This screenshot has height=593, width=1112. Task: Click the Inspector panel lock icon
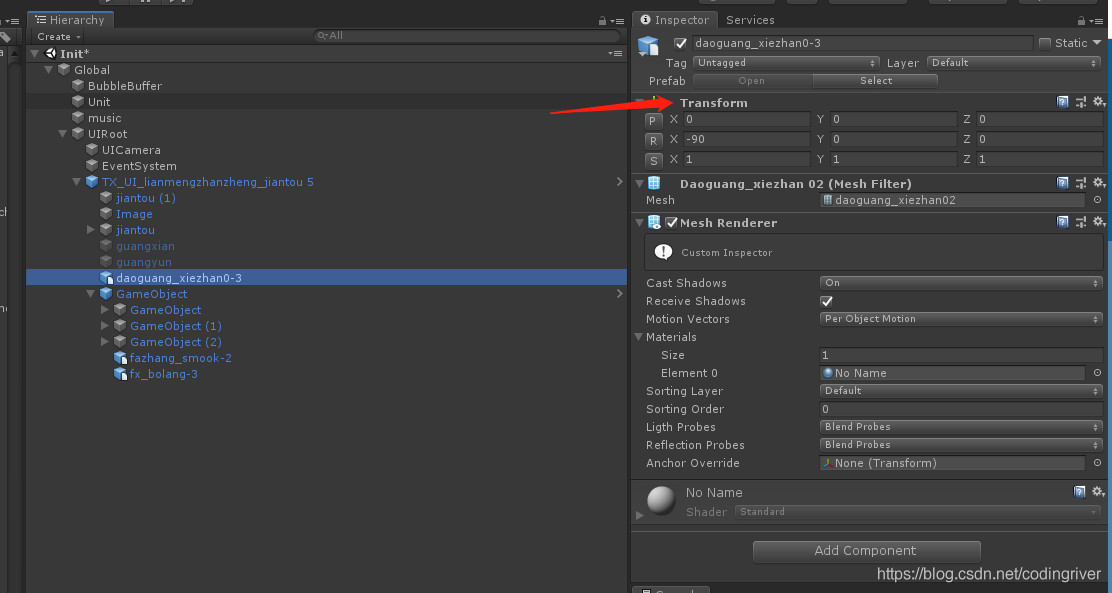click(1082, 21)
